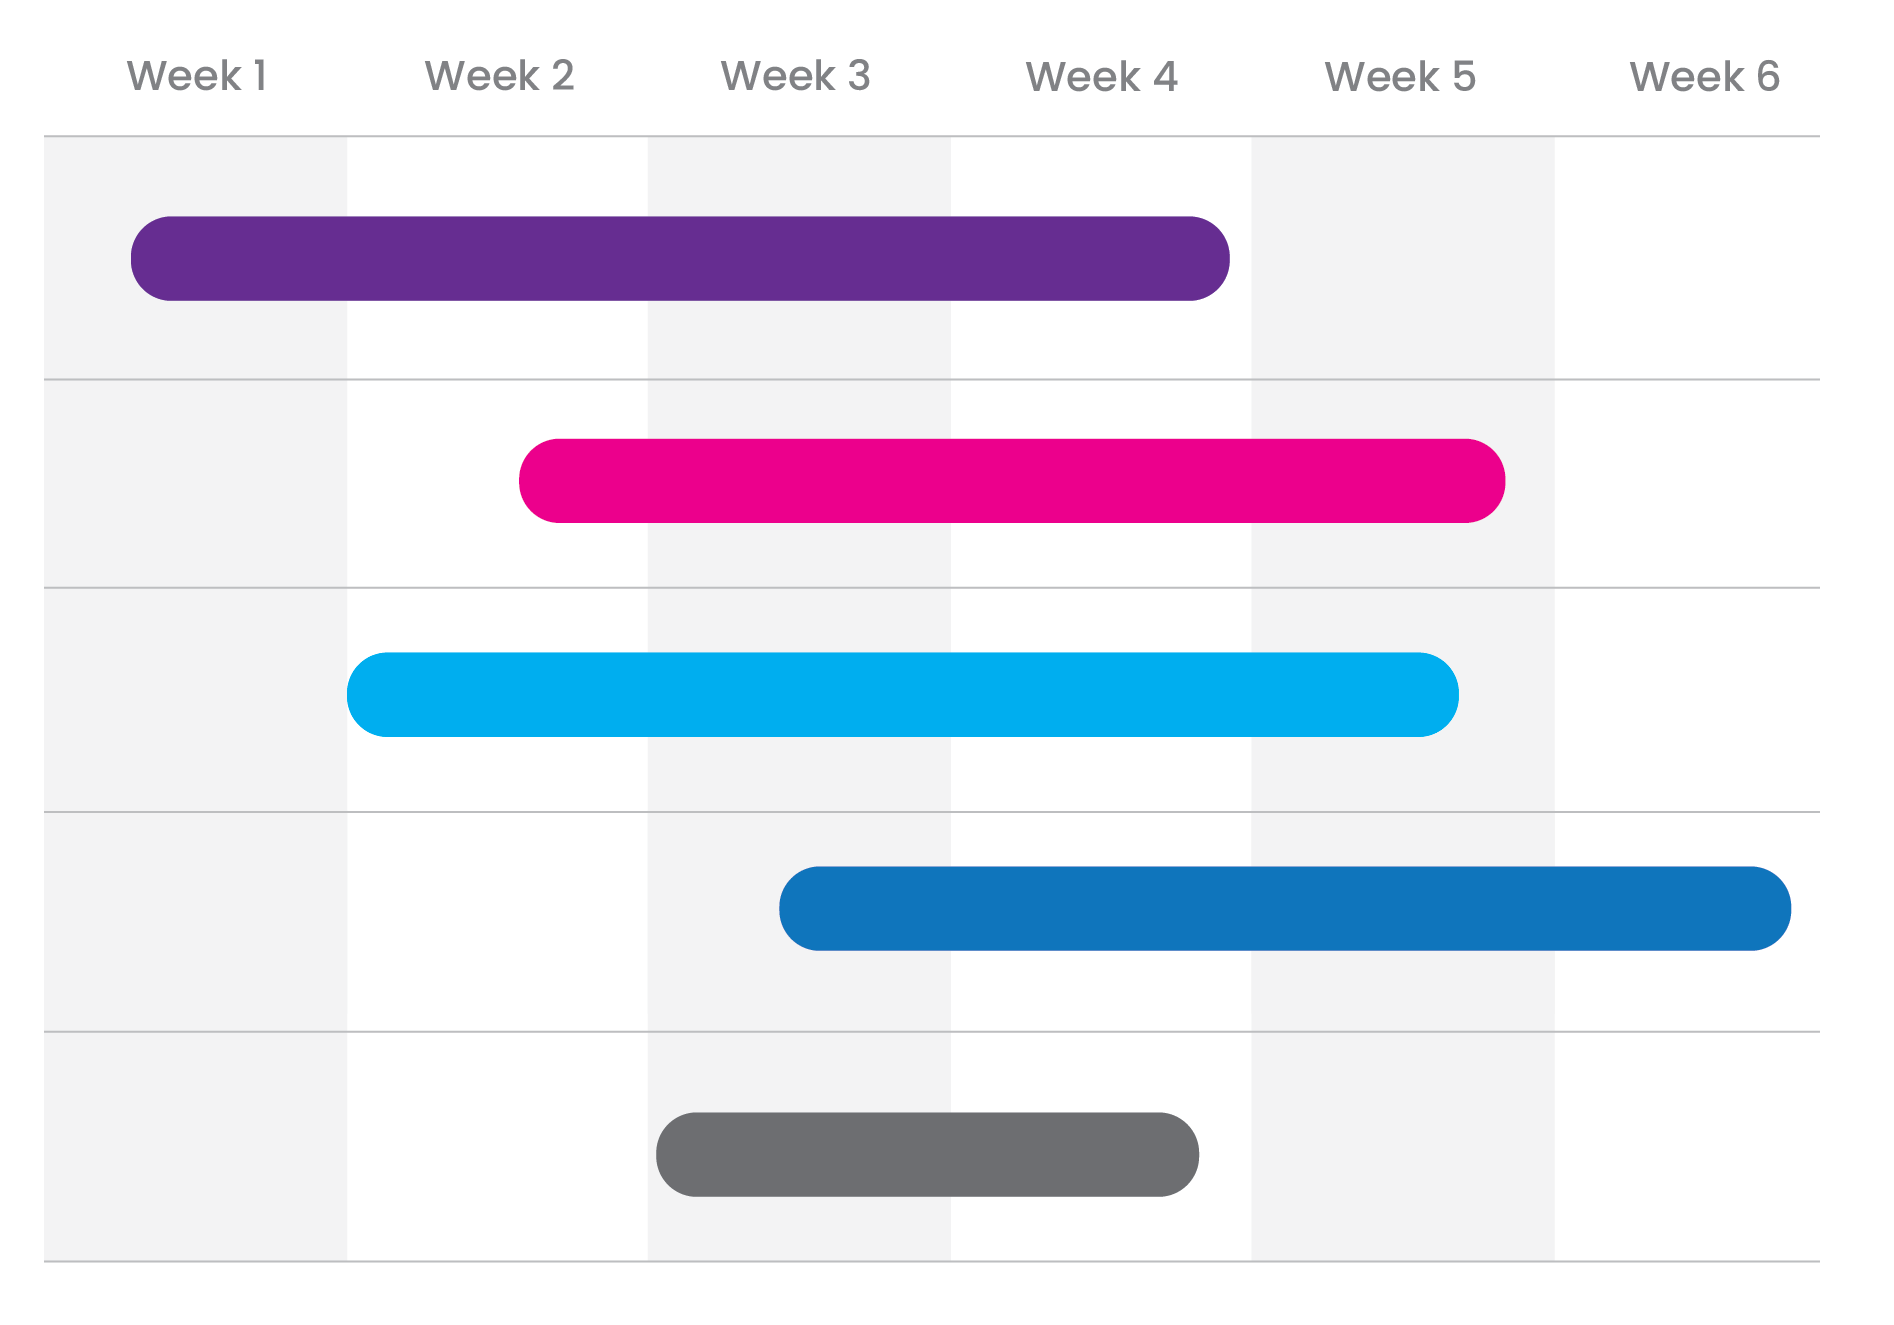Viewport: 1894px width, 1325px height.
Task: Click the dark blue task bar
Action: pos(1285,908)
